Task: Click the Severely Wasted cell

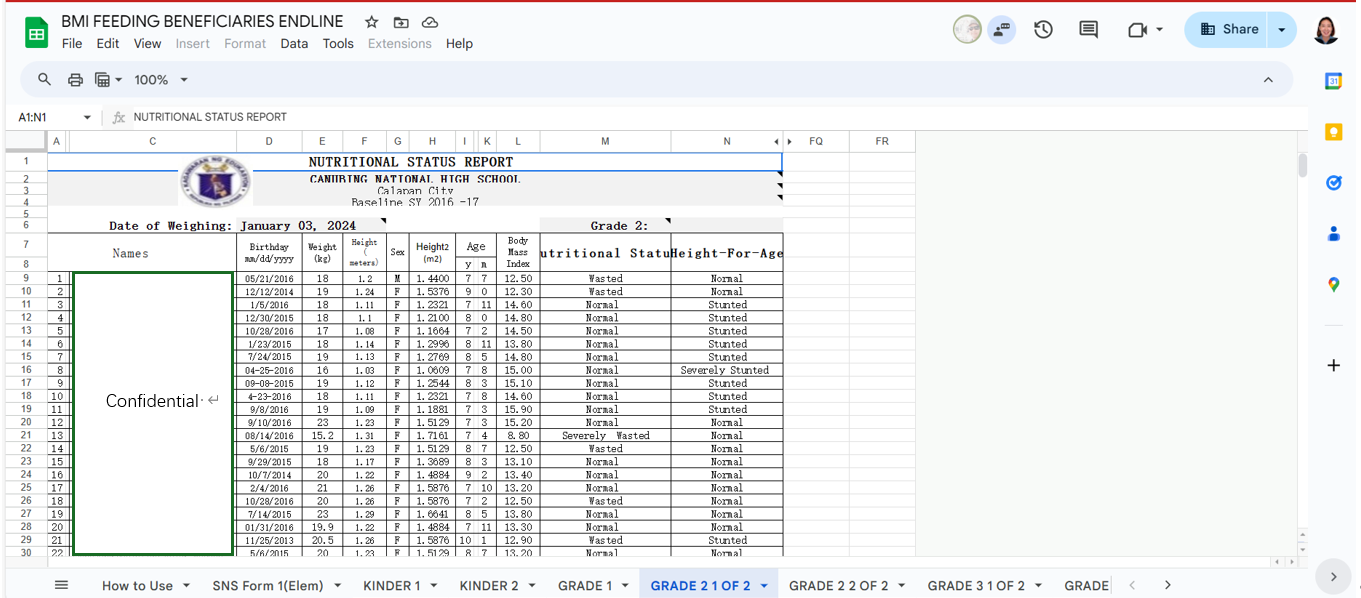Action: click(x=605, y=436)
